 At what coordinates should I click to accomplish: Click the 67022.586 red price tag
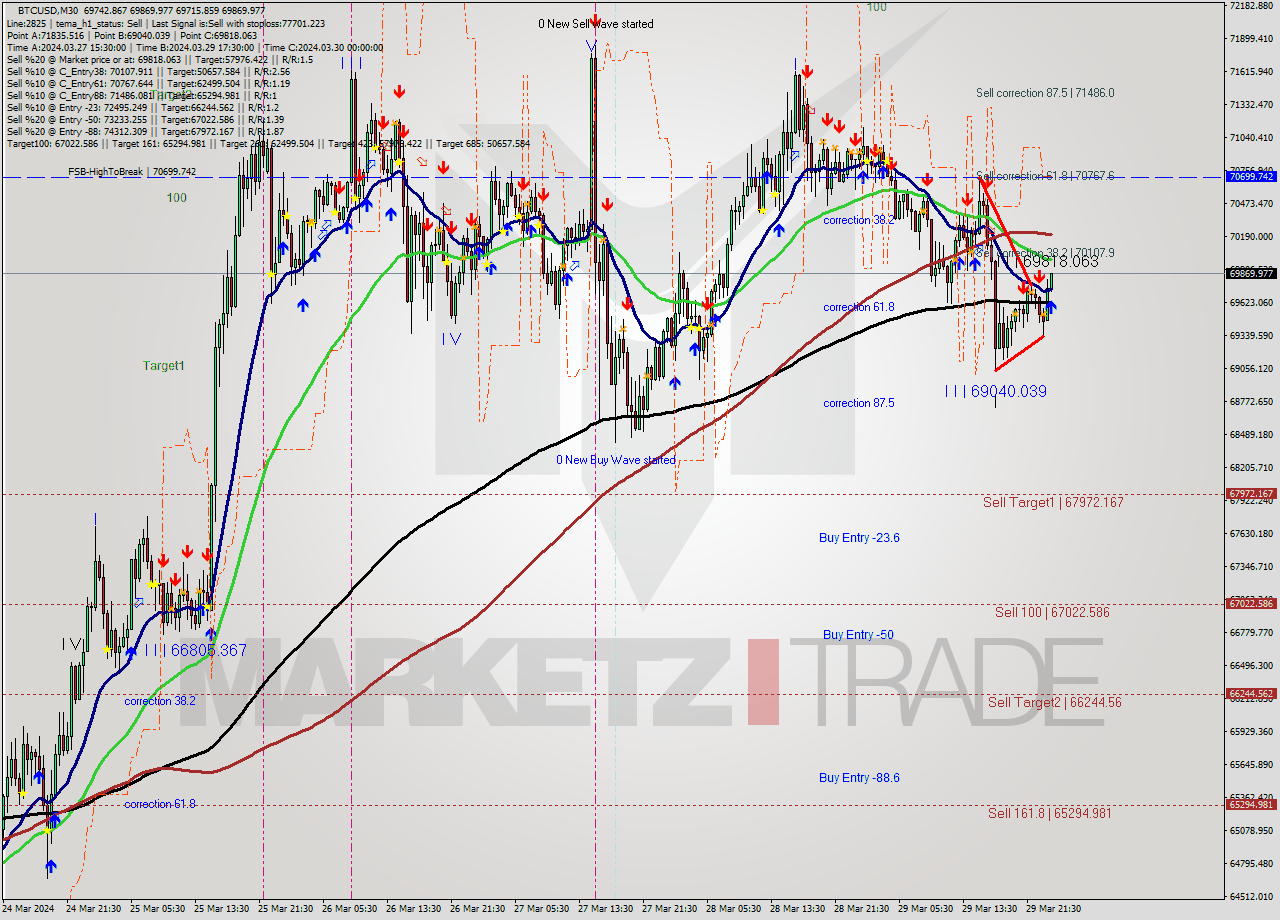click(1250, 604)
